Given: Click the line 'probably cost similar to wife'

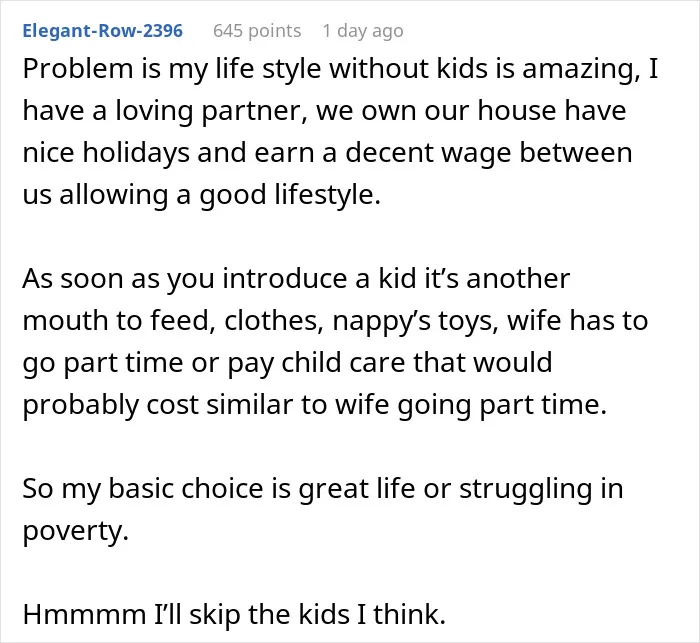Looking at the screenshot, I should [315, 405].
